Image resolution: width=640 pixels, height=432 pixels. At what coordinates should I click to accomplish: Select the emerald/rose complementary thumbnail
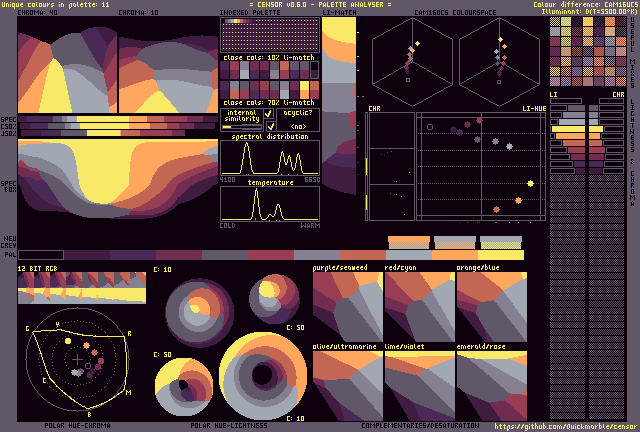[491, 384]
